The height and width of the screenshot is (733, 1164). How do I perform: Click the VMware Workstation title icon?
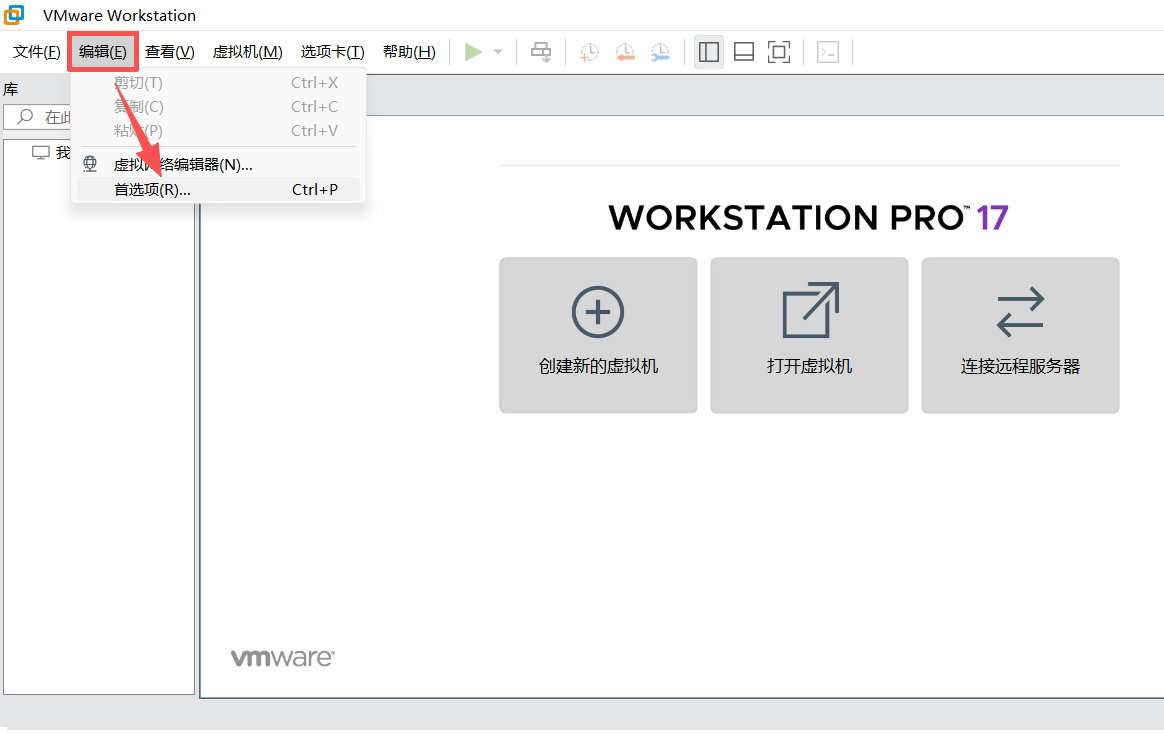tap(14, 15)
